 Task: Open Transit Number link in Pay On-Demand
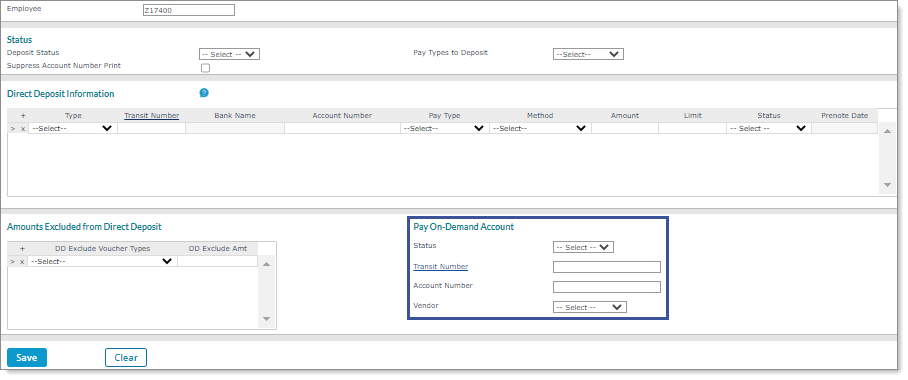click(441, 266)
